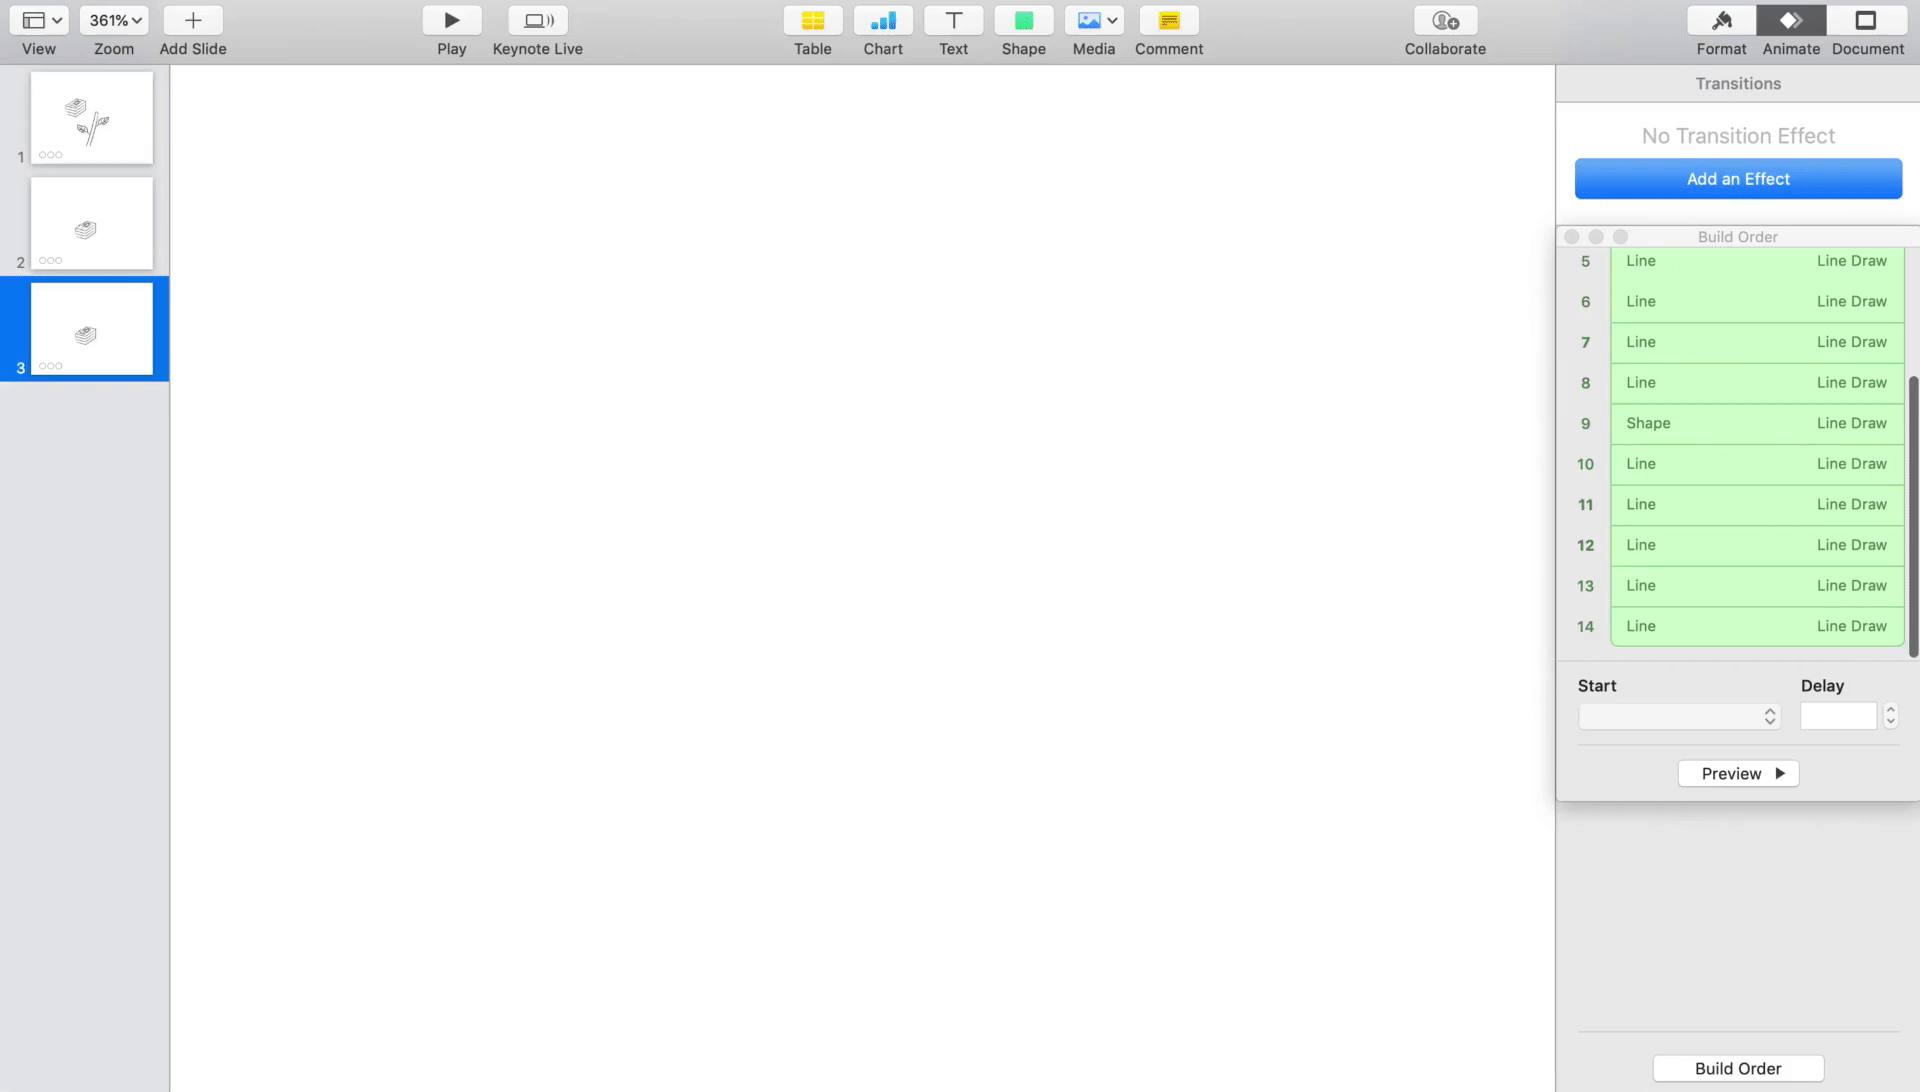Add a Text box
1920x1092 pixels.
953,21
